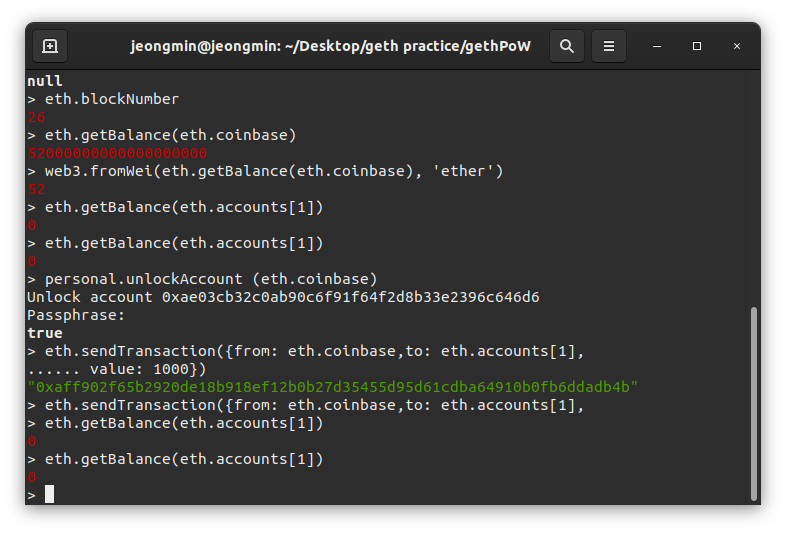The image size is (786, 533).
Task: Minimize the terminal window
Action: pos(657,46)
